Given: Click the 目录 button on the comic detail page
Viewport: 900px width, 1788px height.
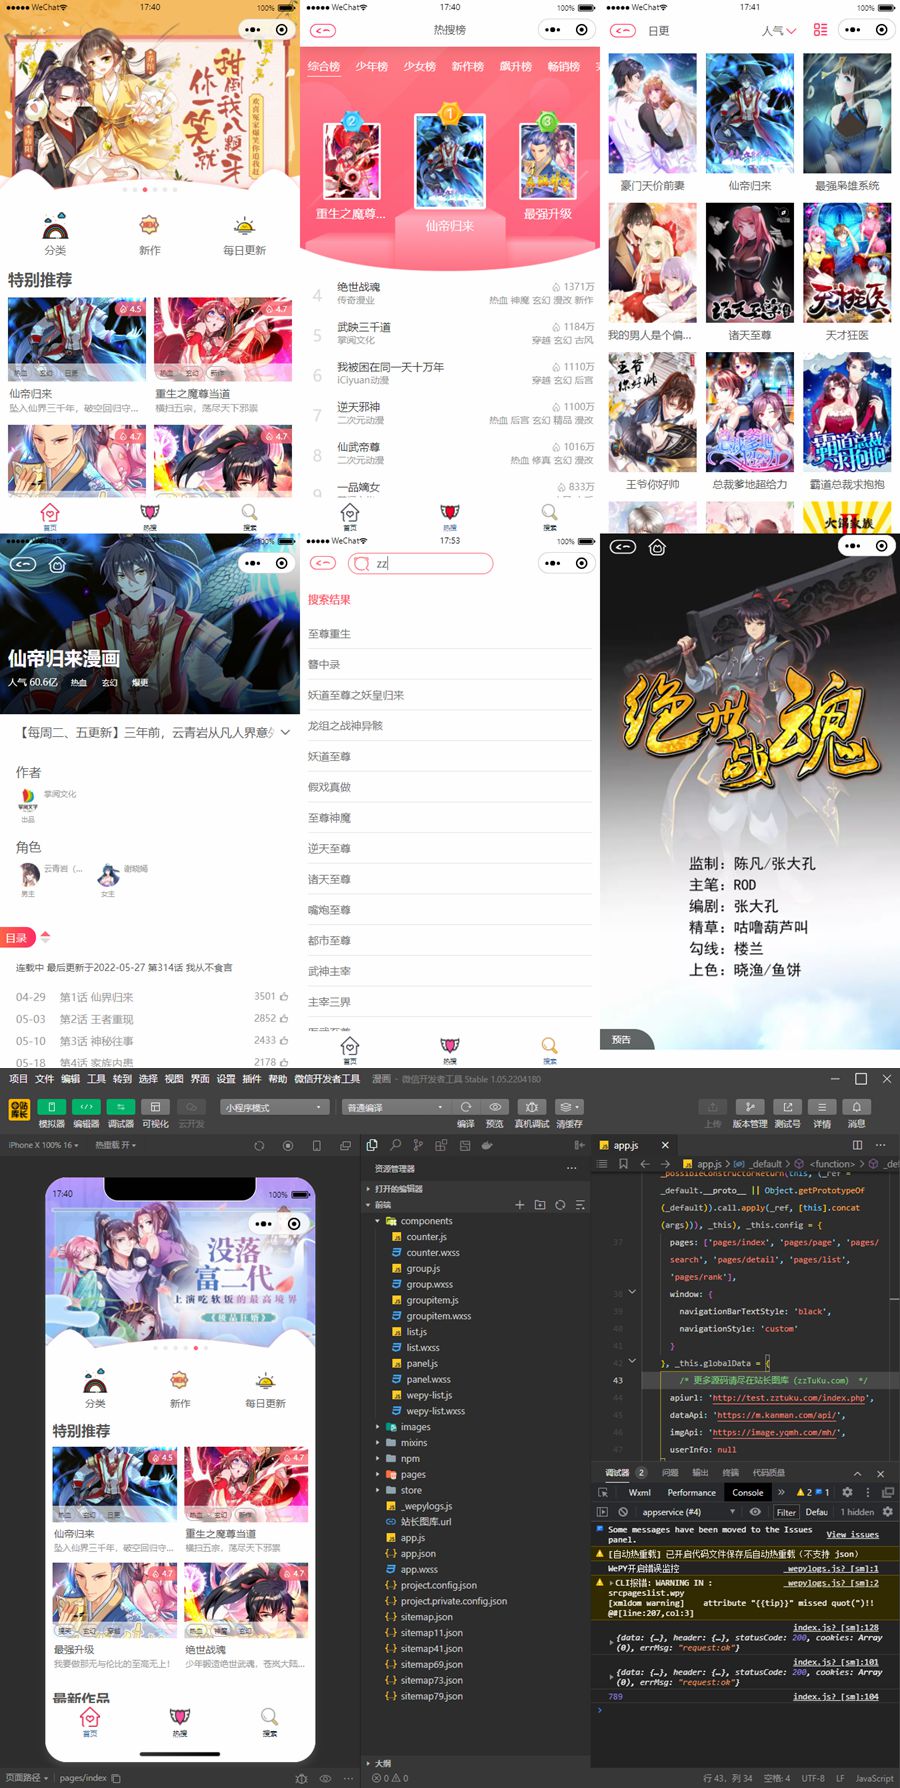Looking at the screenshot, I should pyautogui.click(x=17, y=938).
